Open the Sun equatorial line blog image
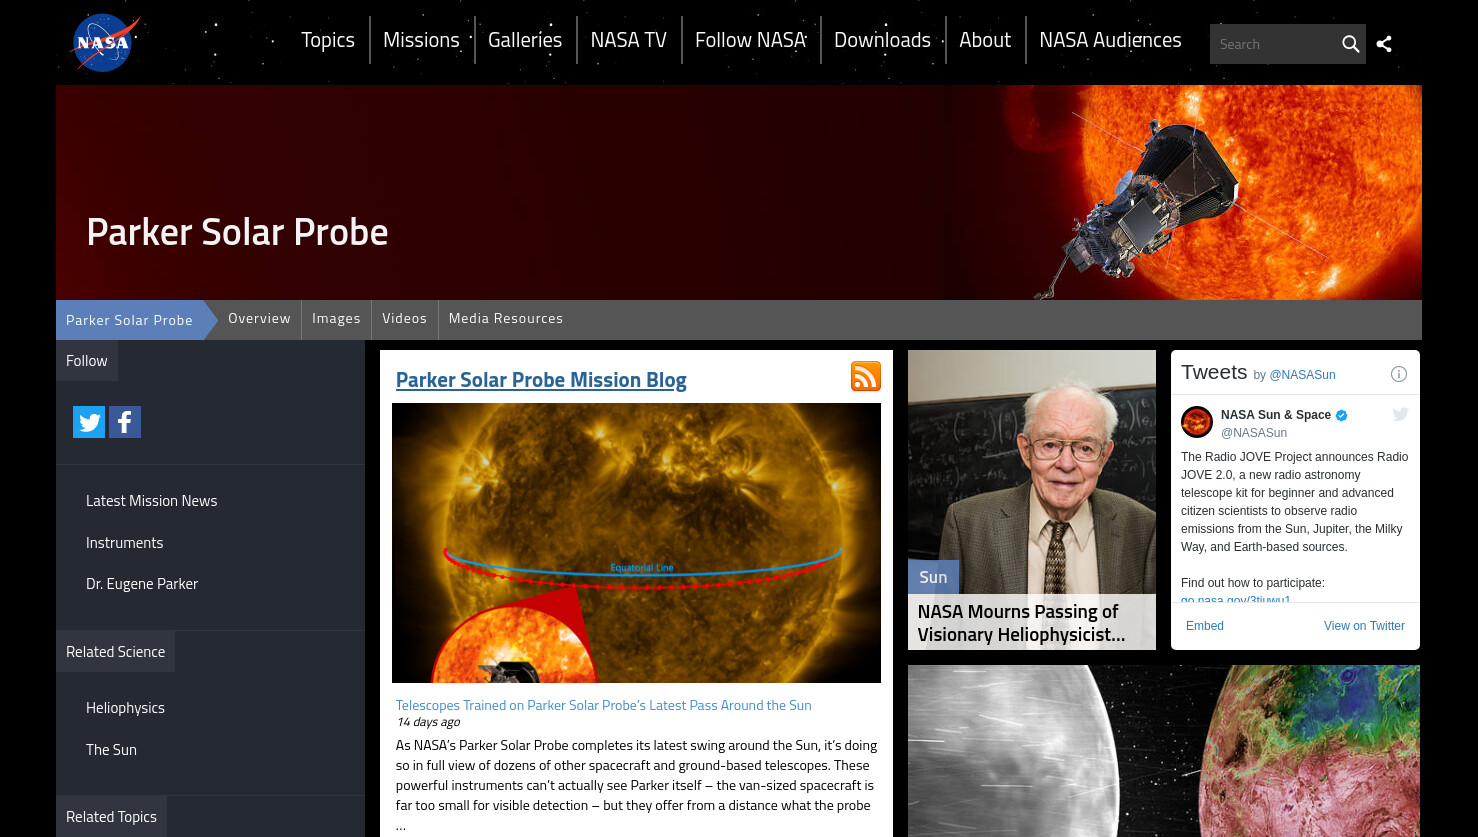This screenshot has height=837, width=1478. tap(636, 543)
